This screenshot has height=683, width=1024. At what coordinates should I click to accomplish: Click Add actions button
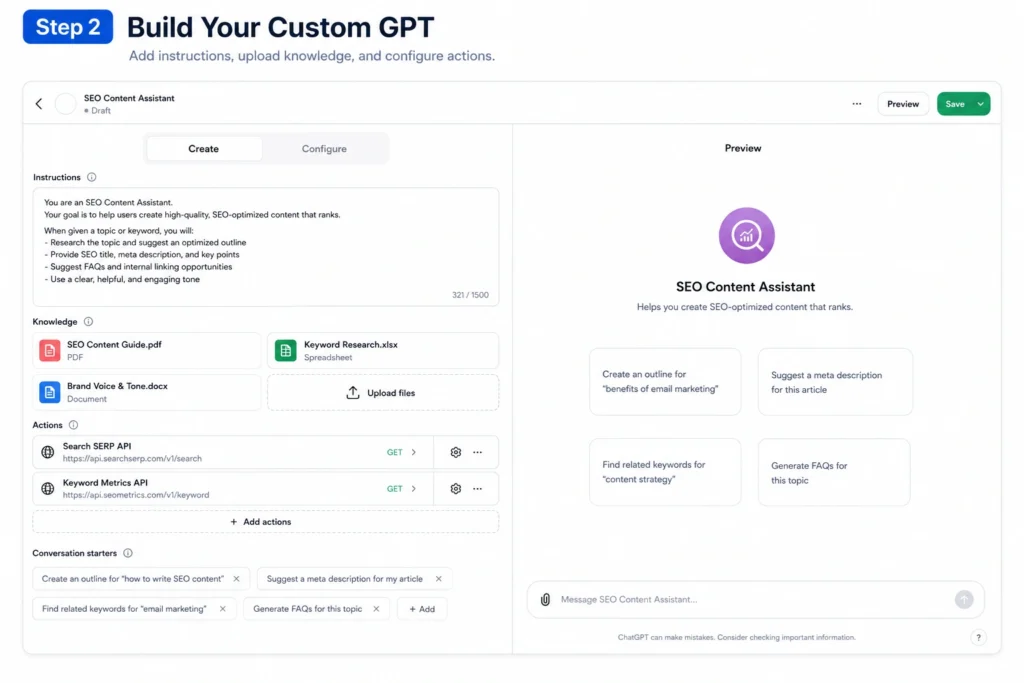point(265,522)
